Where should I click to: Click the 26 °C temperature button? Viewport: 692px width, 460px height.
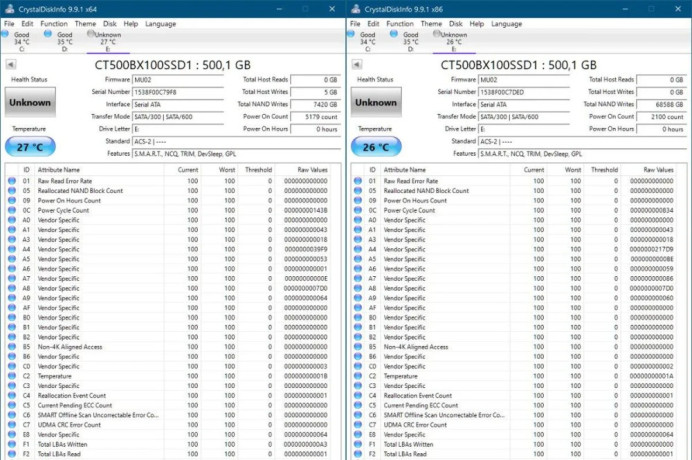tap(376, 147)
